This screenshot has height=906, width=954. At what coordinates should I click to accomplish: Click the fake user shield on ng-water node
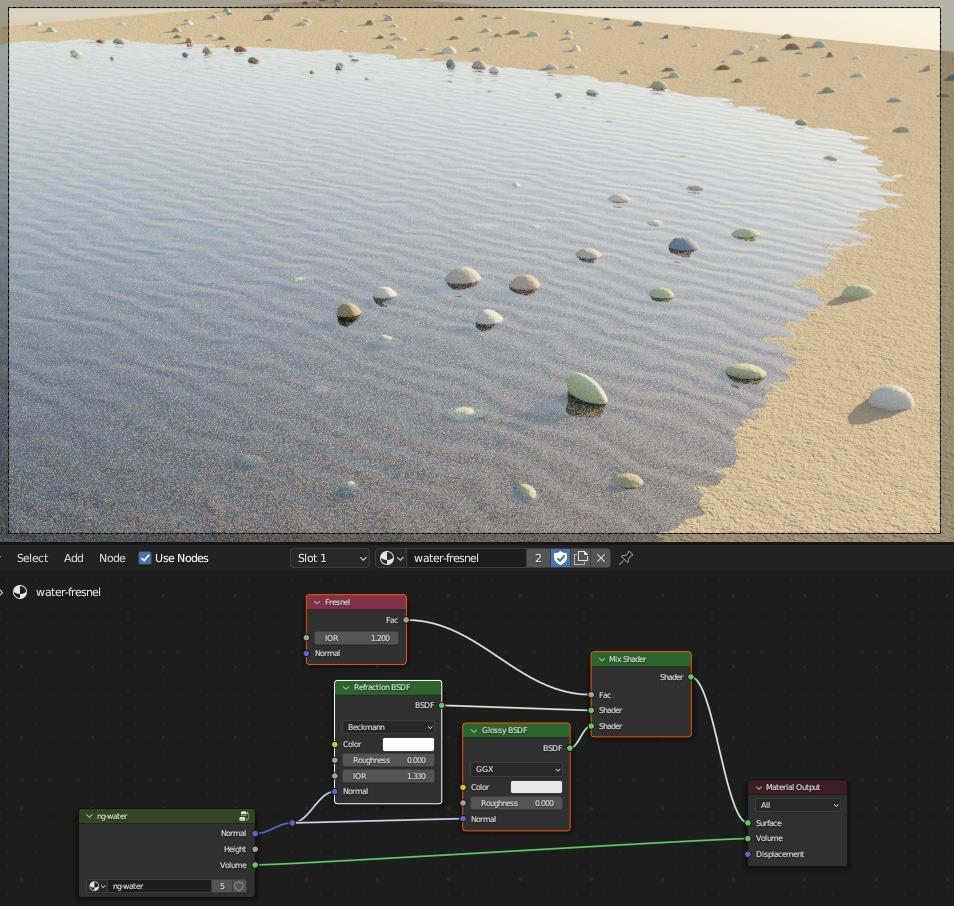pos(239,886)
